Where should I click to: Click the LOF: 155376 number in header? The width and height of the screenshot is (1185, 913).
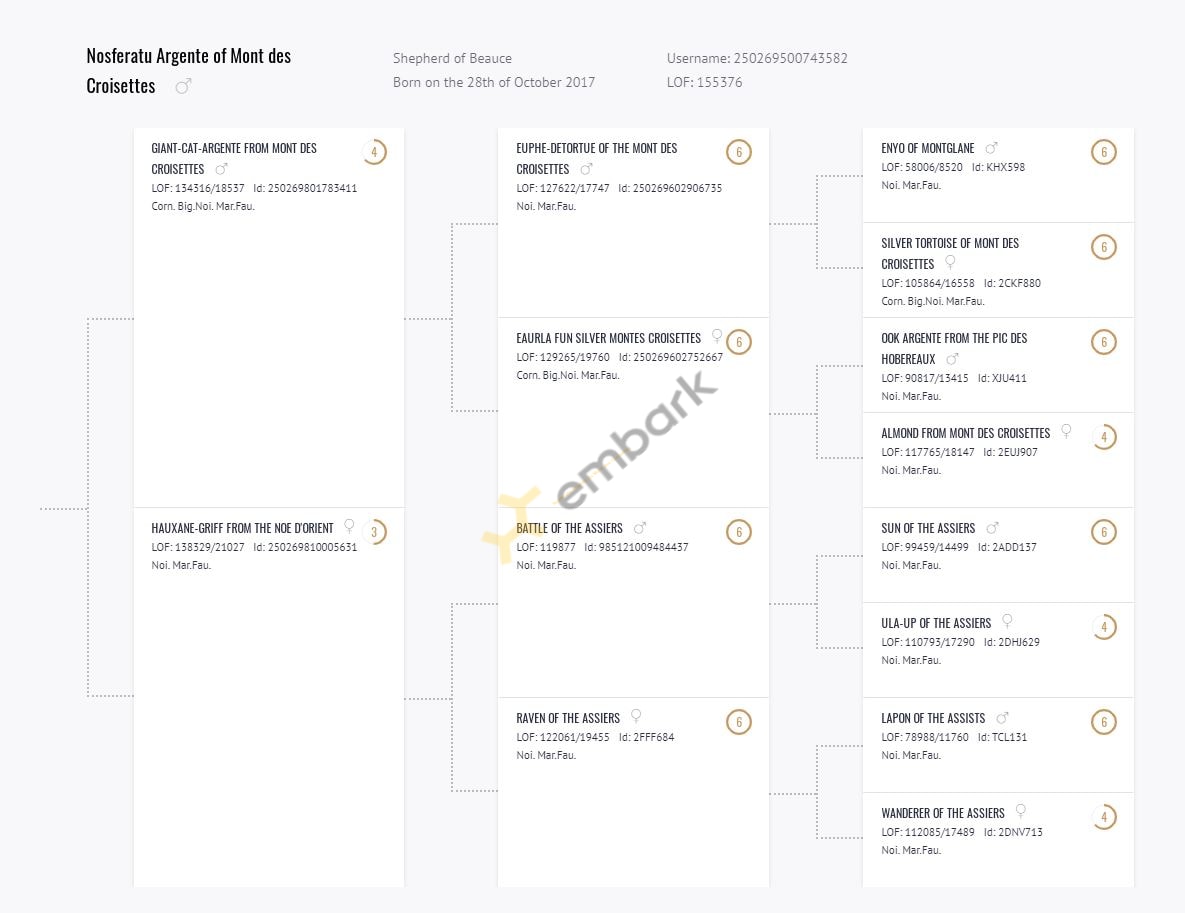pyautogui.click(x=704, y=82)
